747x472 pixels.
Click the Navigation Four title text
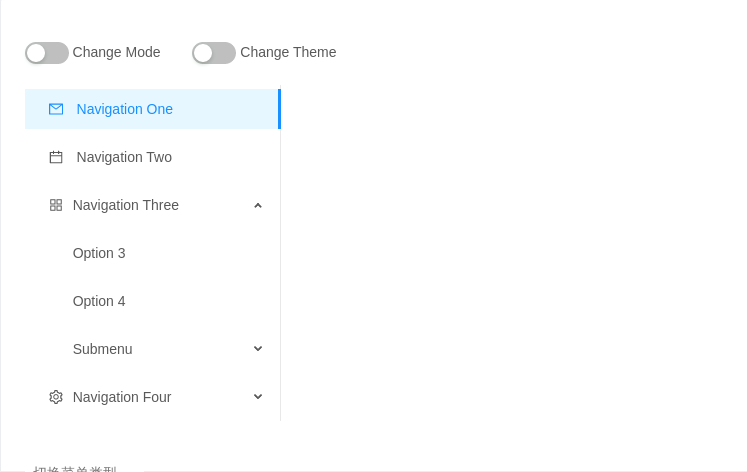[122, 397]
